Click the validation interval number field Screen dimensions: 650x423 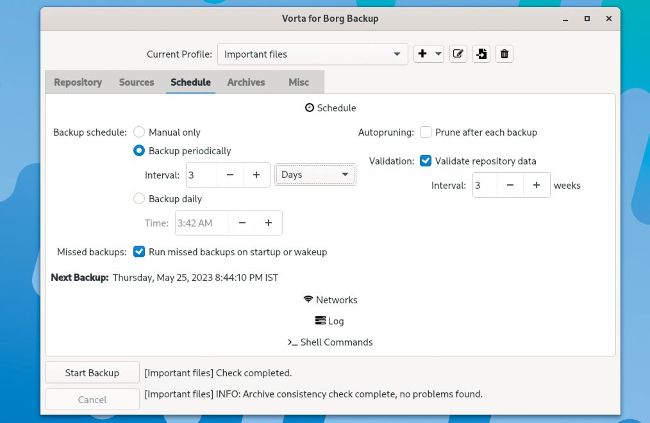tap(485, 185)
